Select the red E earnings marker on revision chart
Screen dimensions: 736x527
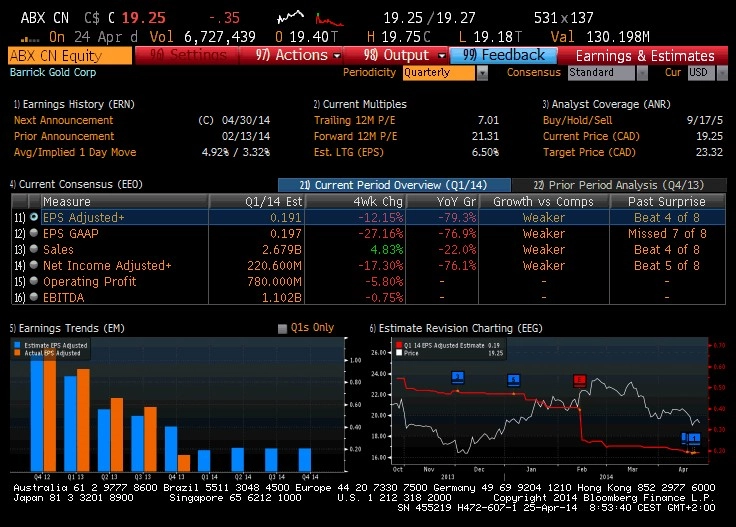(580, 380)
